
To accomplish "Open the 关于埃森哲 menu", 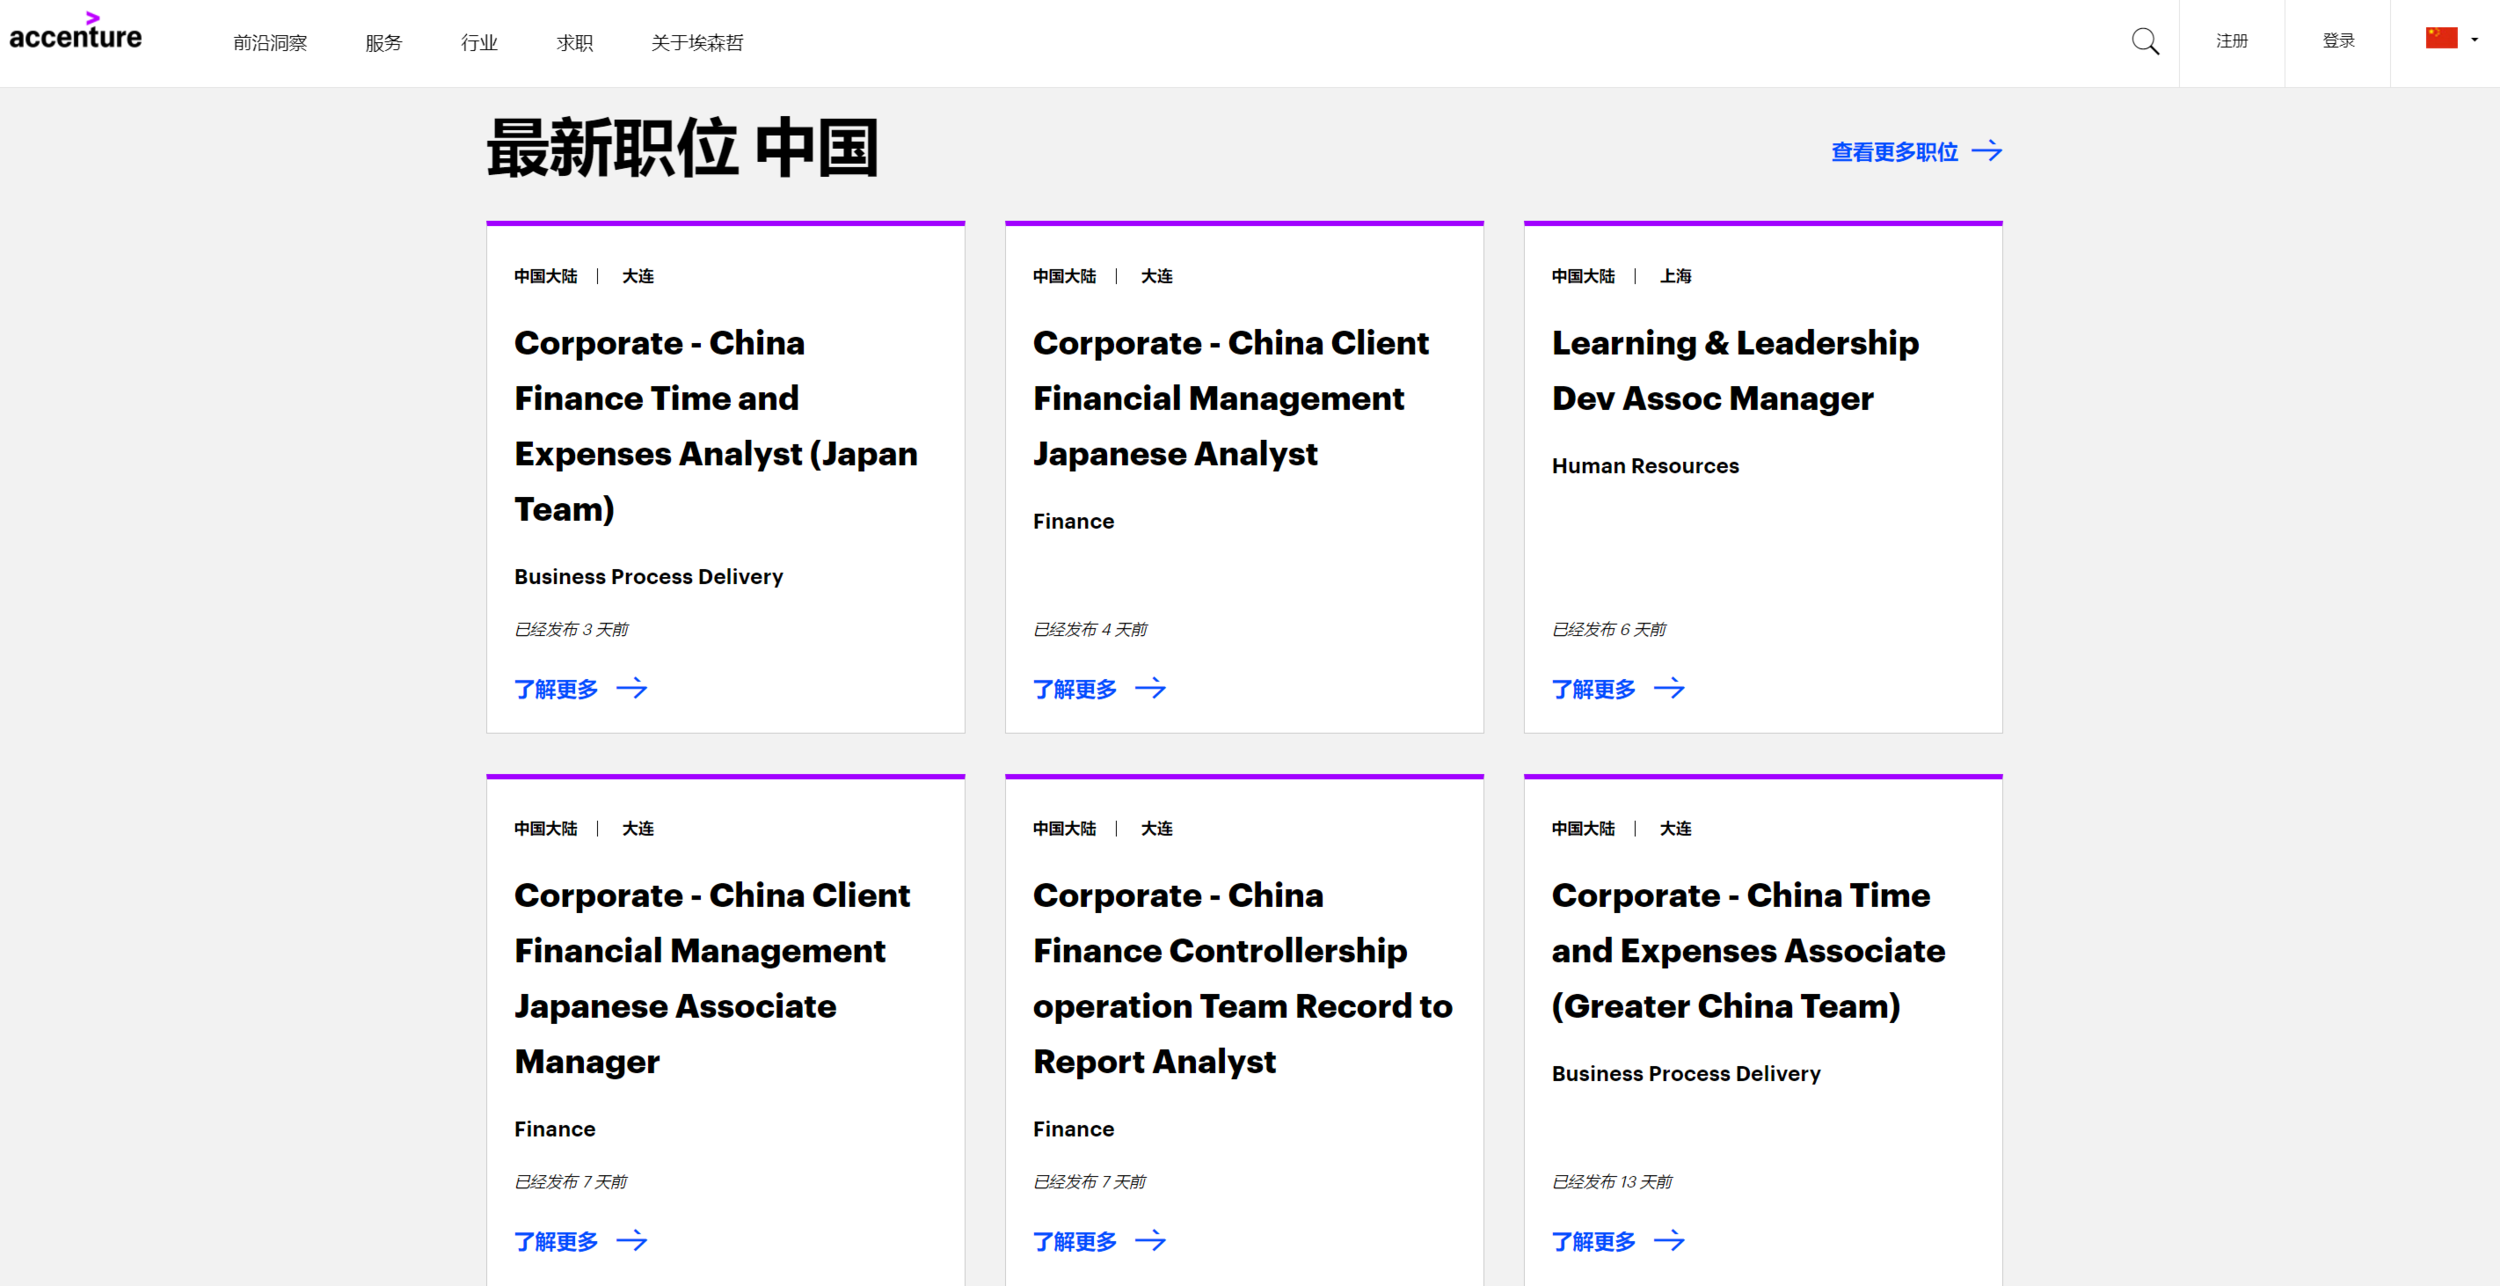I will coord(697,43).
